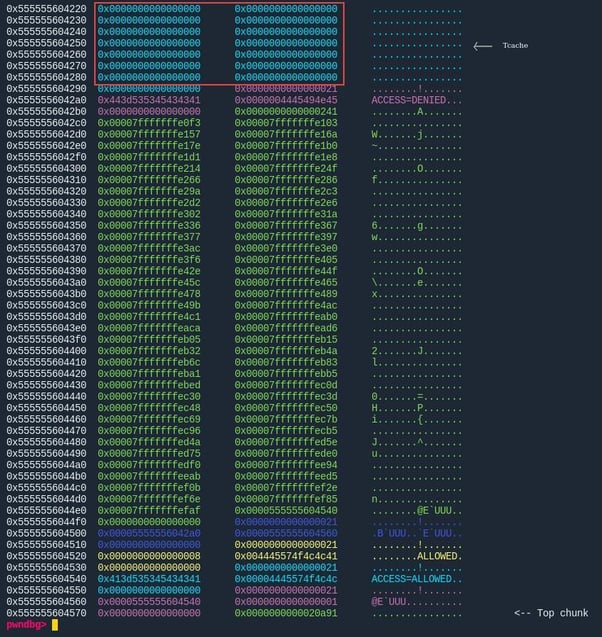
Task: Click the yellow ALLOWED ASCII text
Action: coord(437,556)
